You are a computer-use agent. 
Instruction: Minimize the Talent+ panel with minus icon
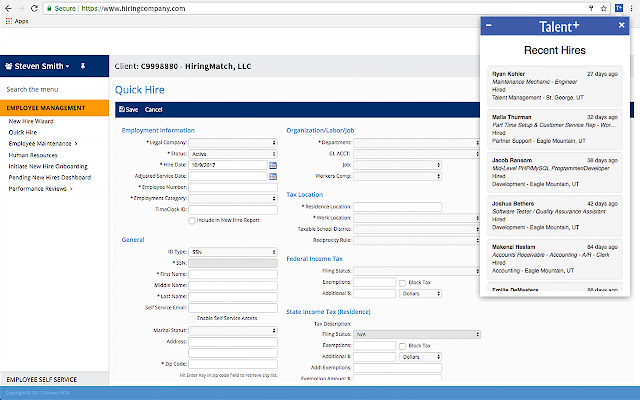point(488,25)
